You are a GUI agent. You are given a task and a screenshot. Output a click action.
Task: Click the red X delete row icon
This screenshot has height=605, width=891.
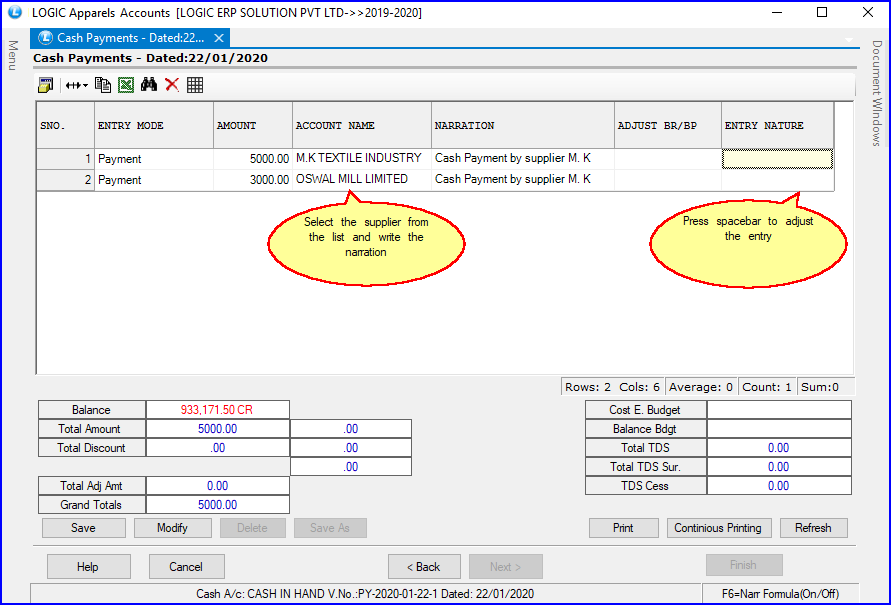coord(172,85)
